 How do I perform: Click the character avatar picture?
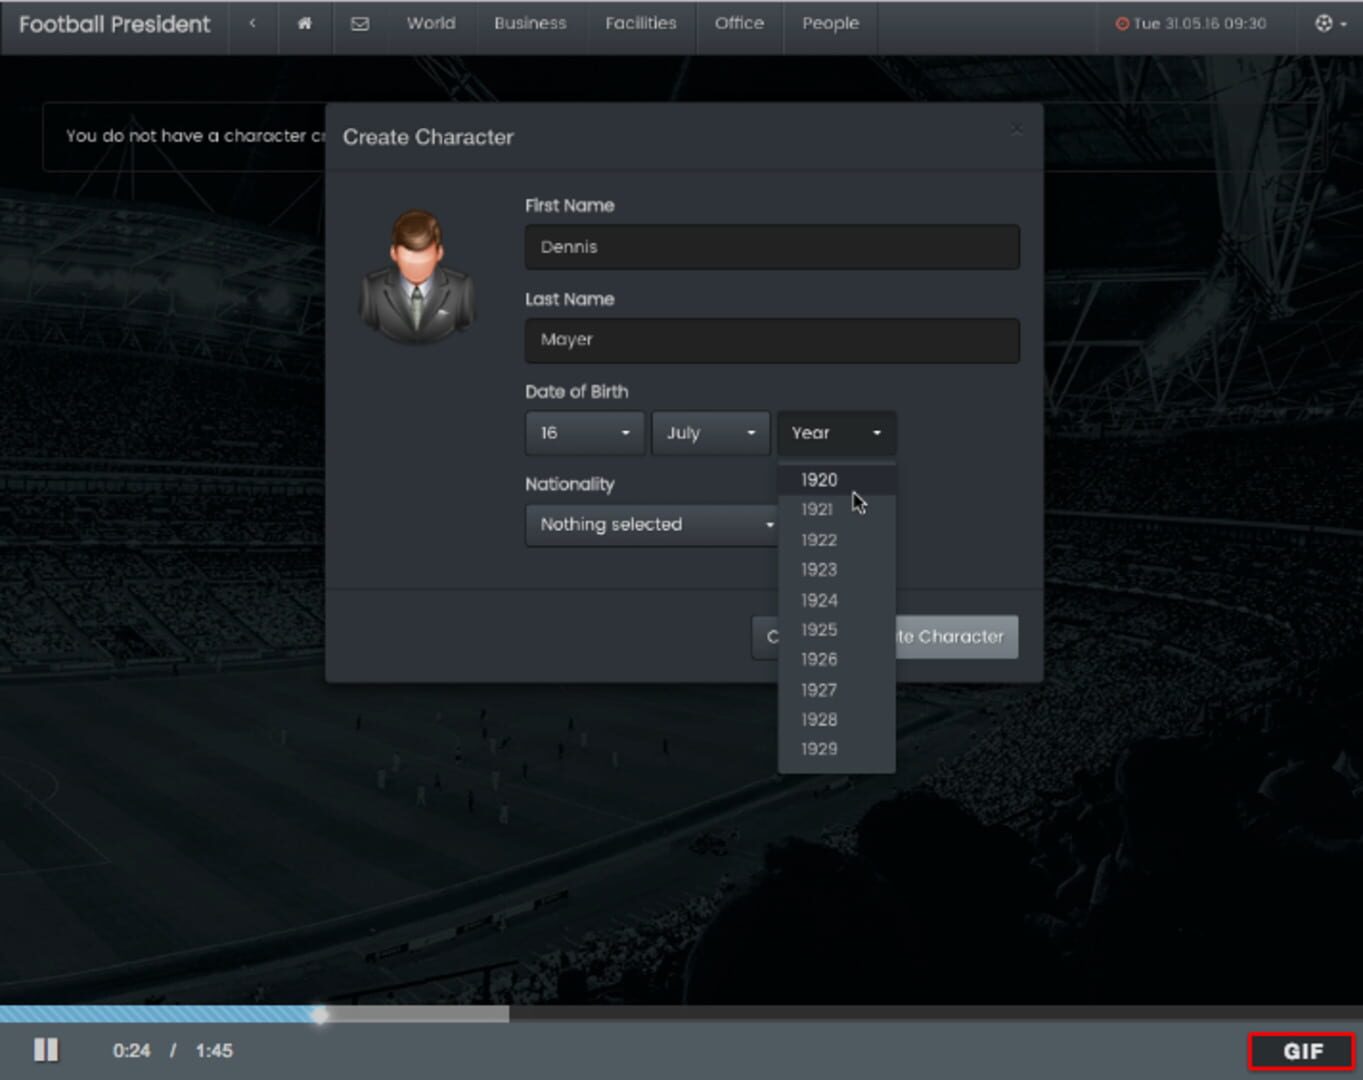tap(417, 277)
